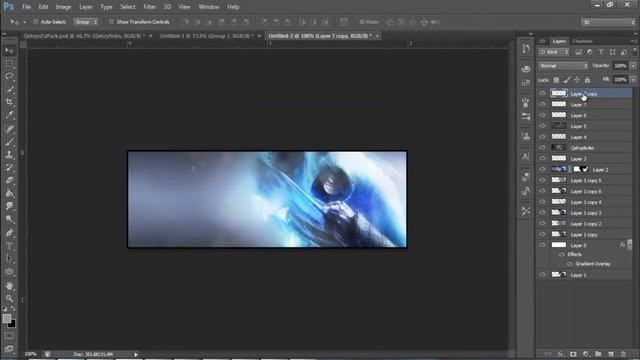Click the zoom percentage field in status bar
The image size is (640, 360).
[31, 354]
